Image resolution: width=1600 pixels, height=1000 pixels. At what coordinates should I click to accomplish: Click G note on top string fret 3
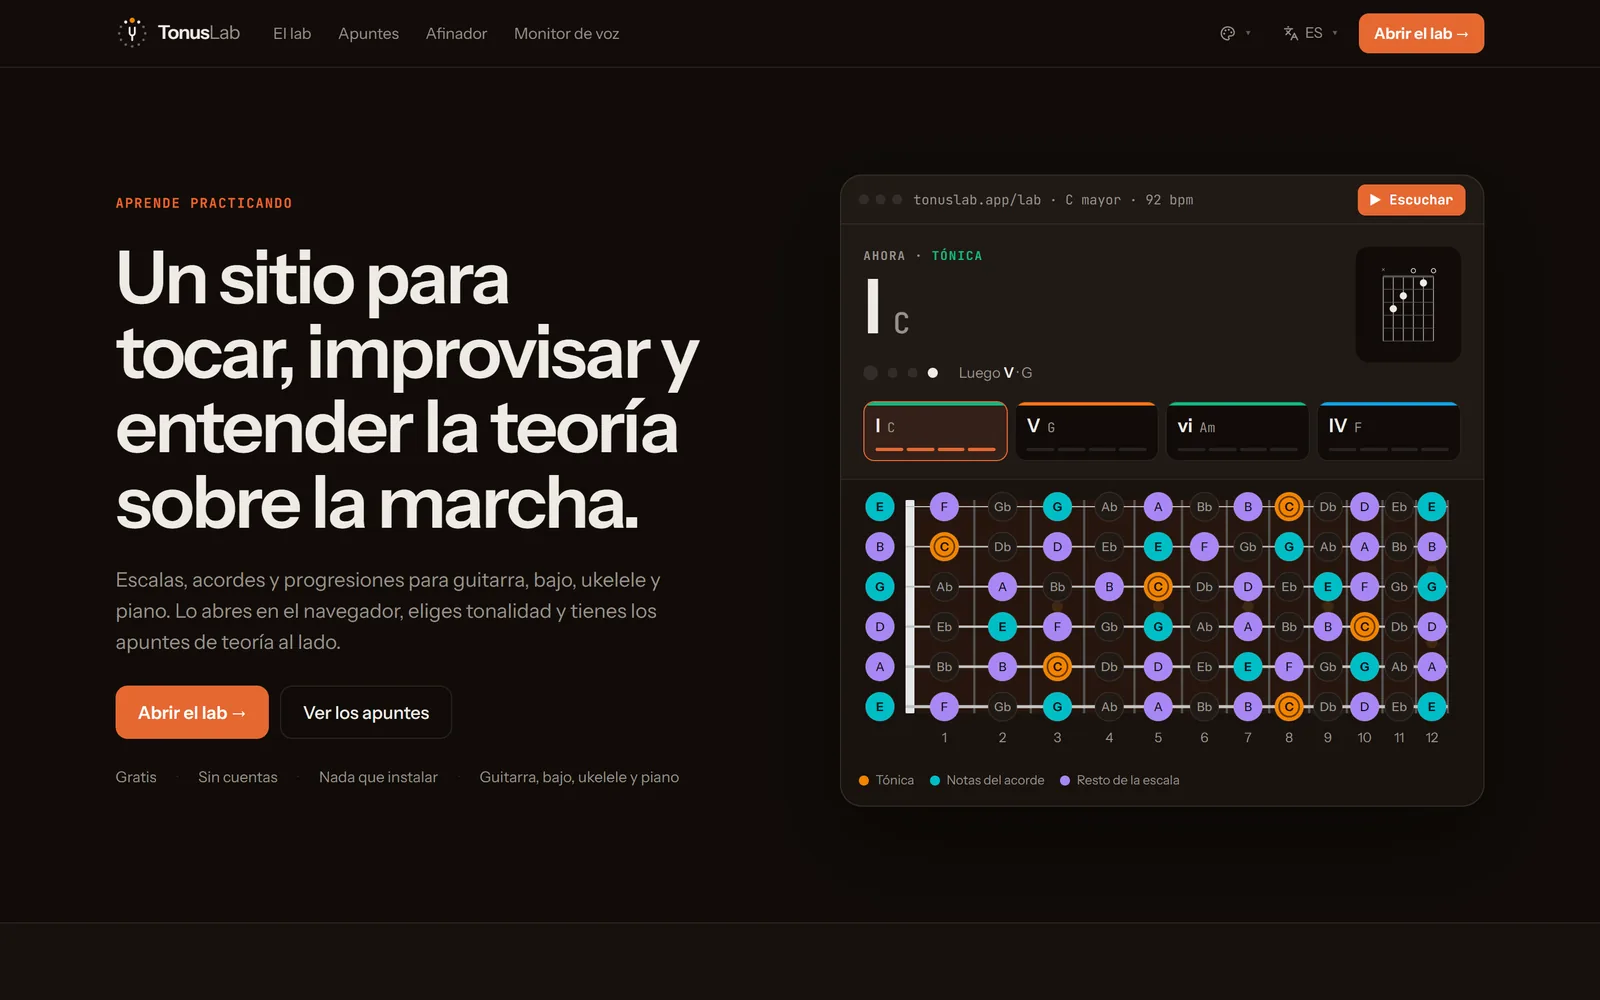[1057, 507]
